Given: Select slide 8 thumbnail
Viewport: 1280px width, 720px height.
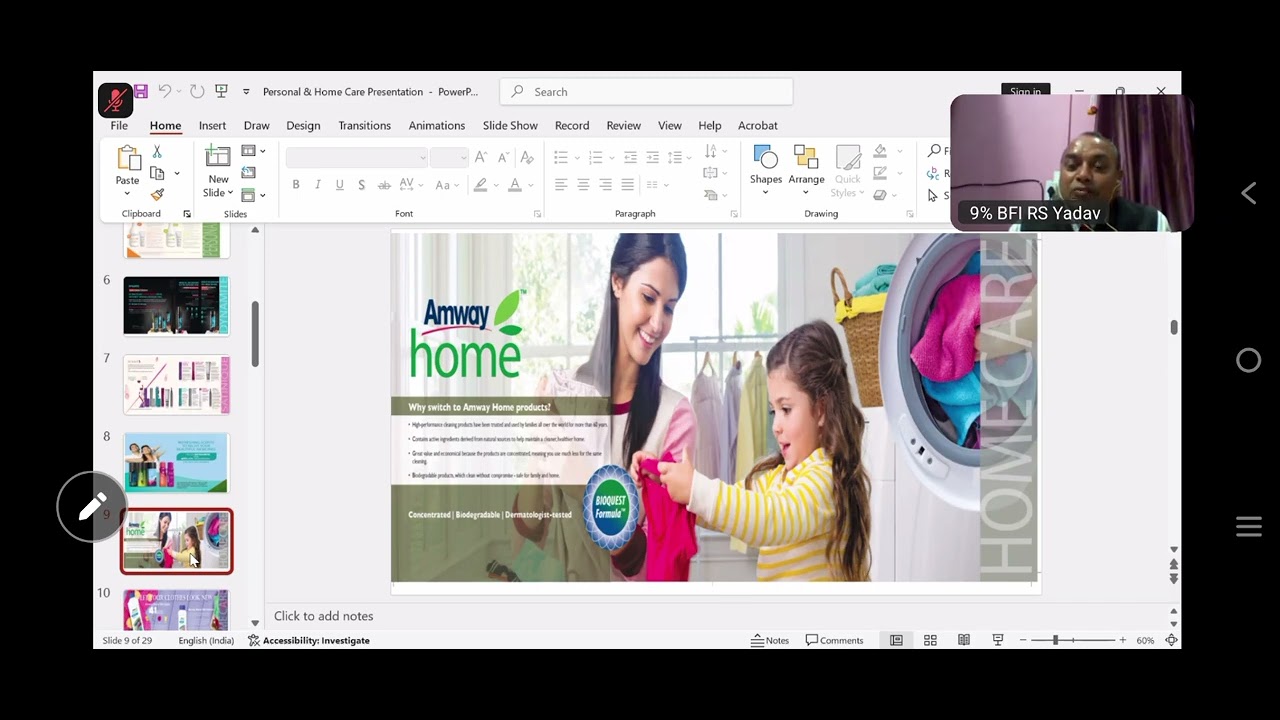Looking at the screenshot, I should [176, 463].
